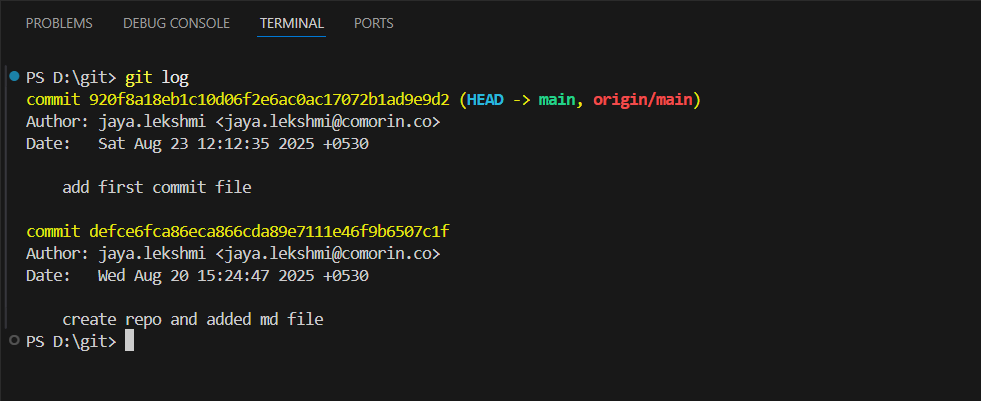The image size is (981, 401).
Task: Click commit hash starting with 920f8a18
Action: [x=269, y=100]
